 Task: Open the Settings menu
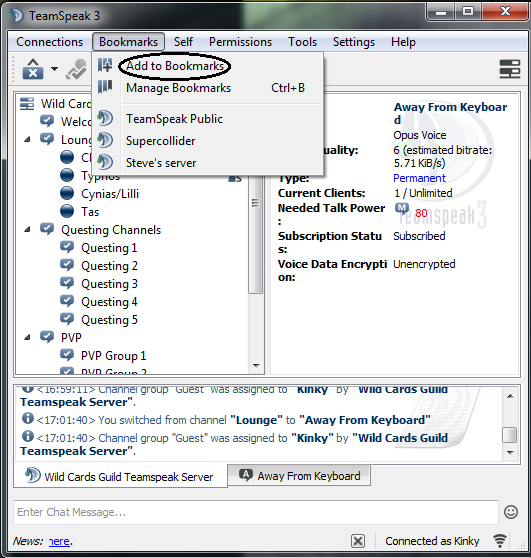tap(354, 42)
